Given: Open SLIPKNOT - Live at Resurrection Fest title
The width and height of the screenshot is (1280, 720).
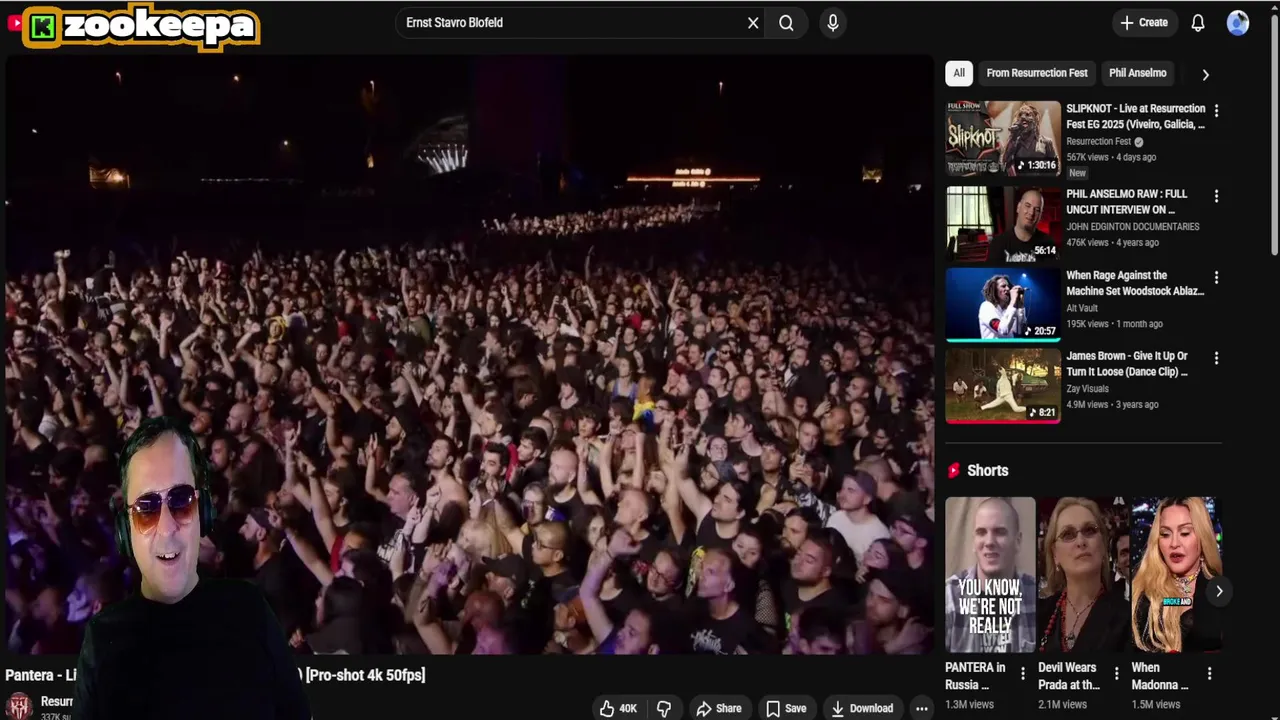Looking at the screenshot, I should [x=1135, y=116].
